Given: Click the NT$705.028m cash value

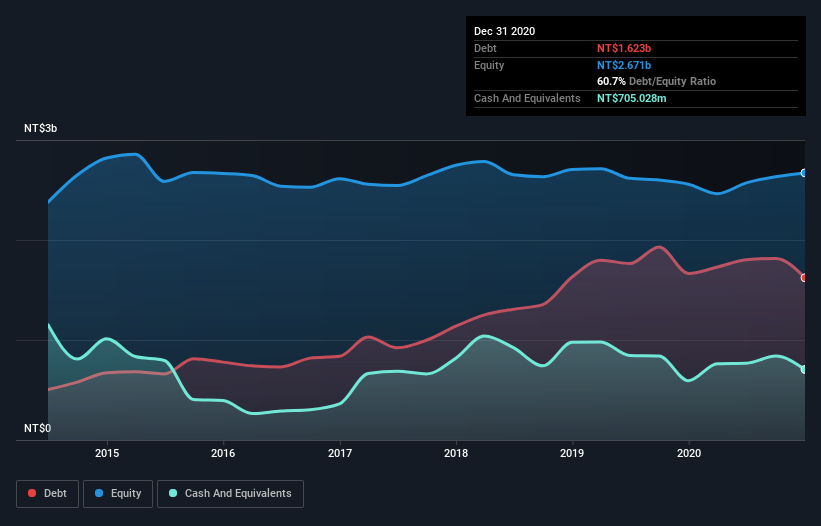Looking at the screenshot, I should pos(632,98).
